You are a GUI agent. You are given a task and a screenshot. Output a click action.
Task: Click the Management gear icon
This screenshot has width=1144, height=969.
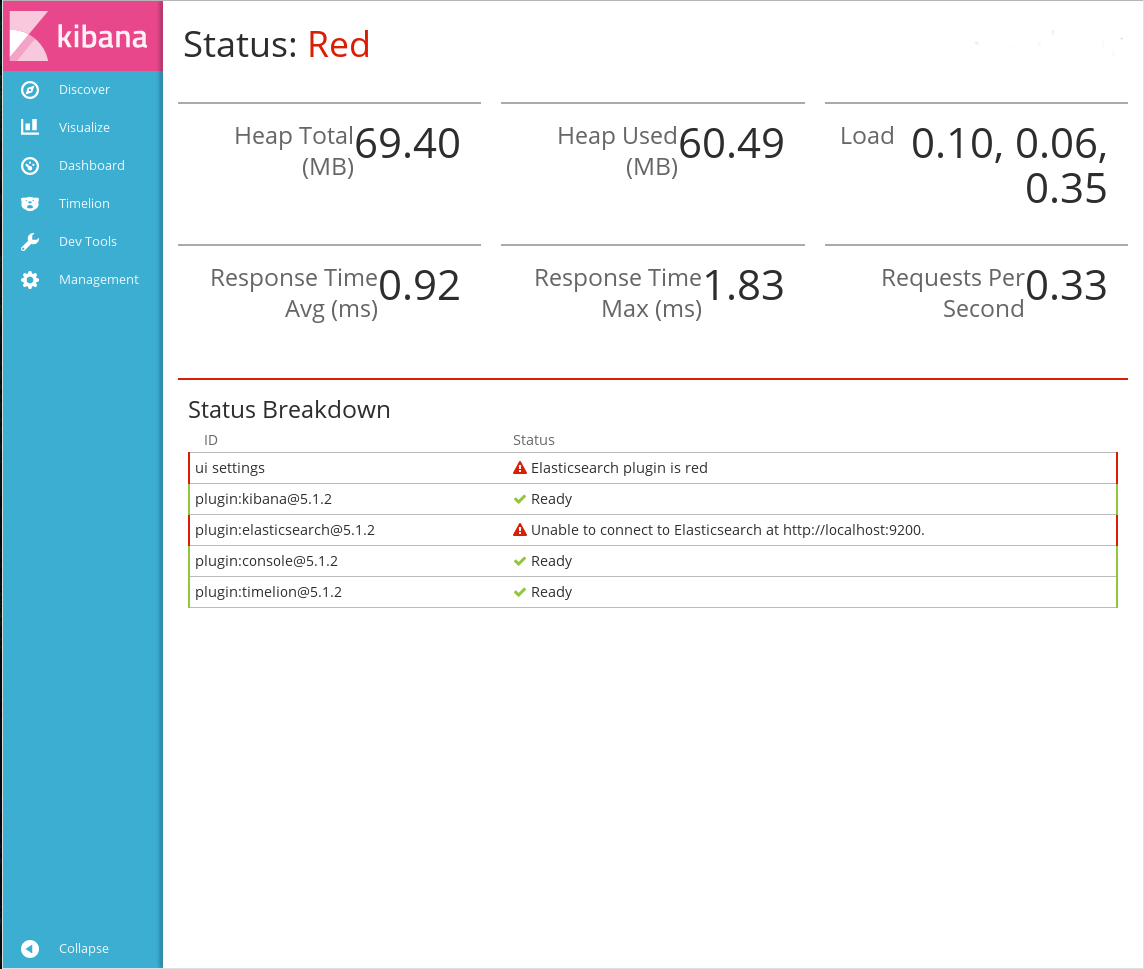click(30, 279)
